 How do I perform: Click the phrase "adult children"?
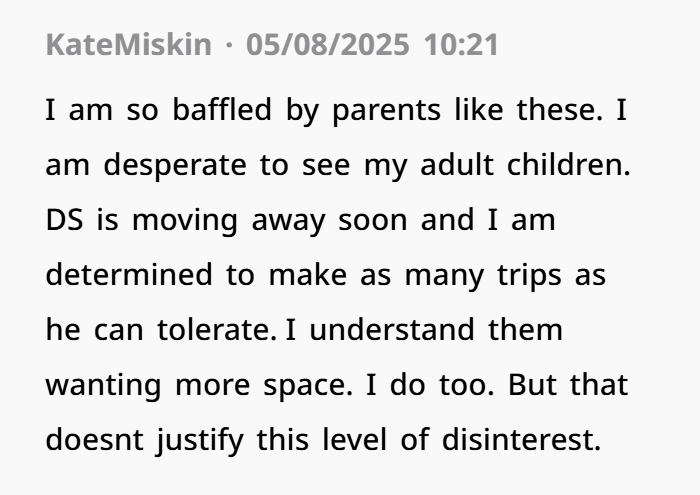click(525, 164)
